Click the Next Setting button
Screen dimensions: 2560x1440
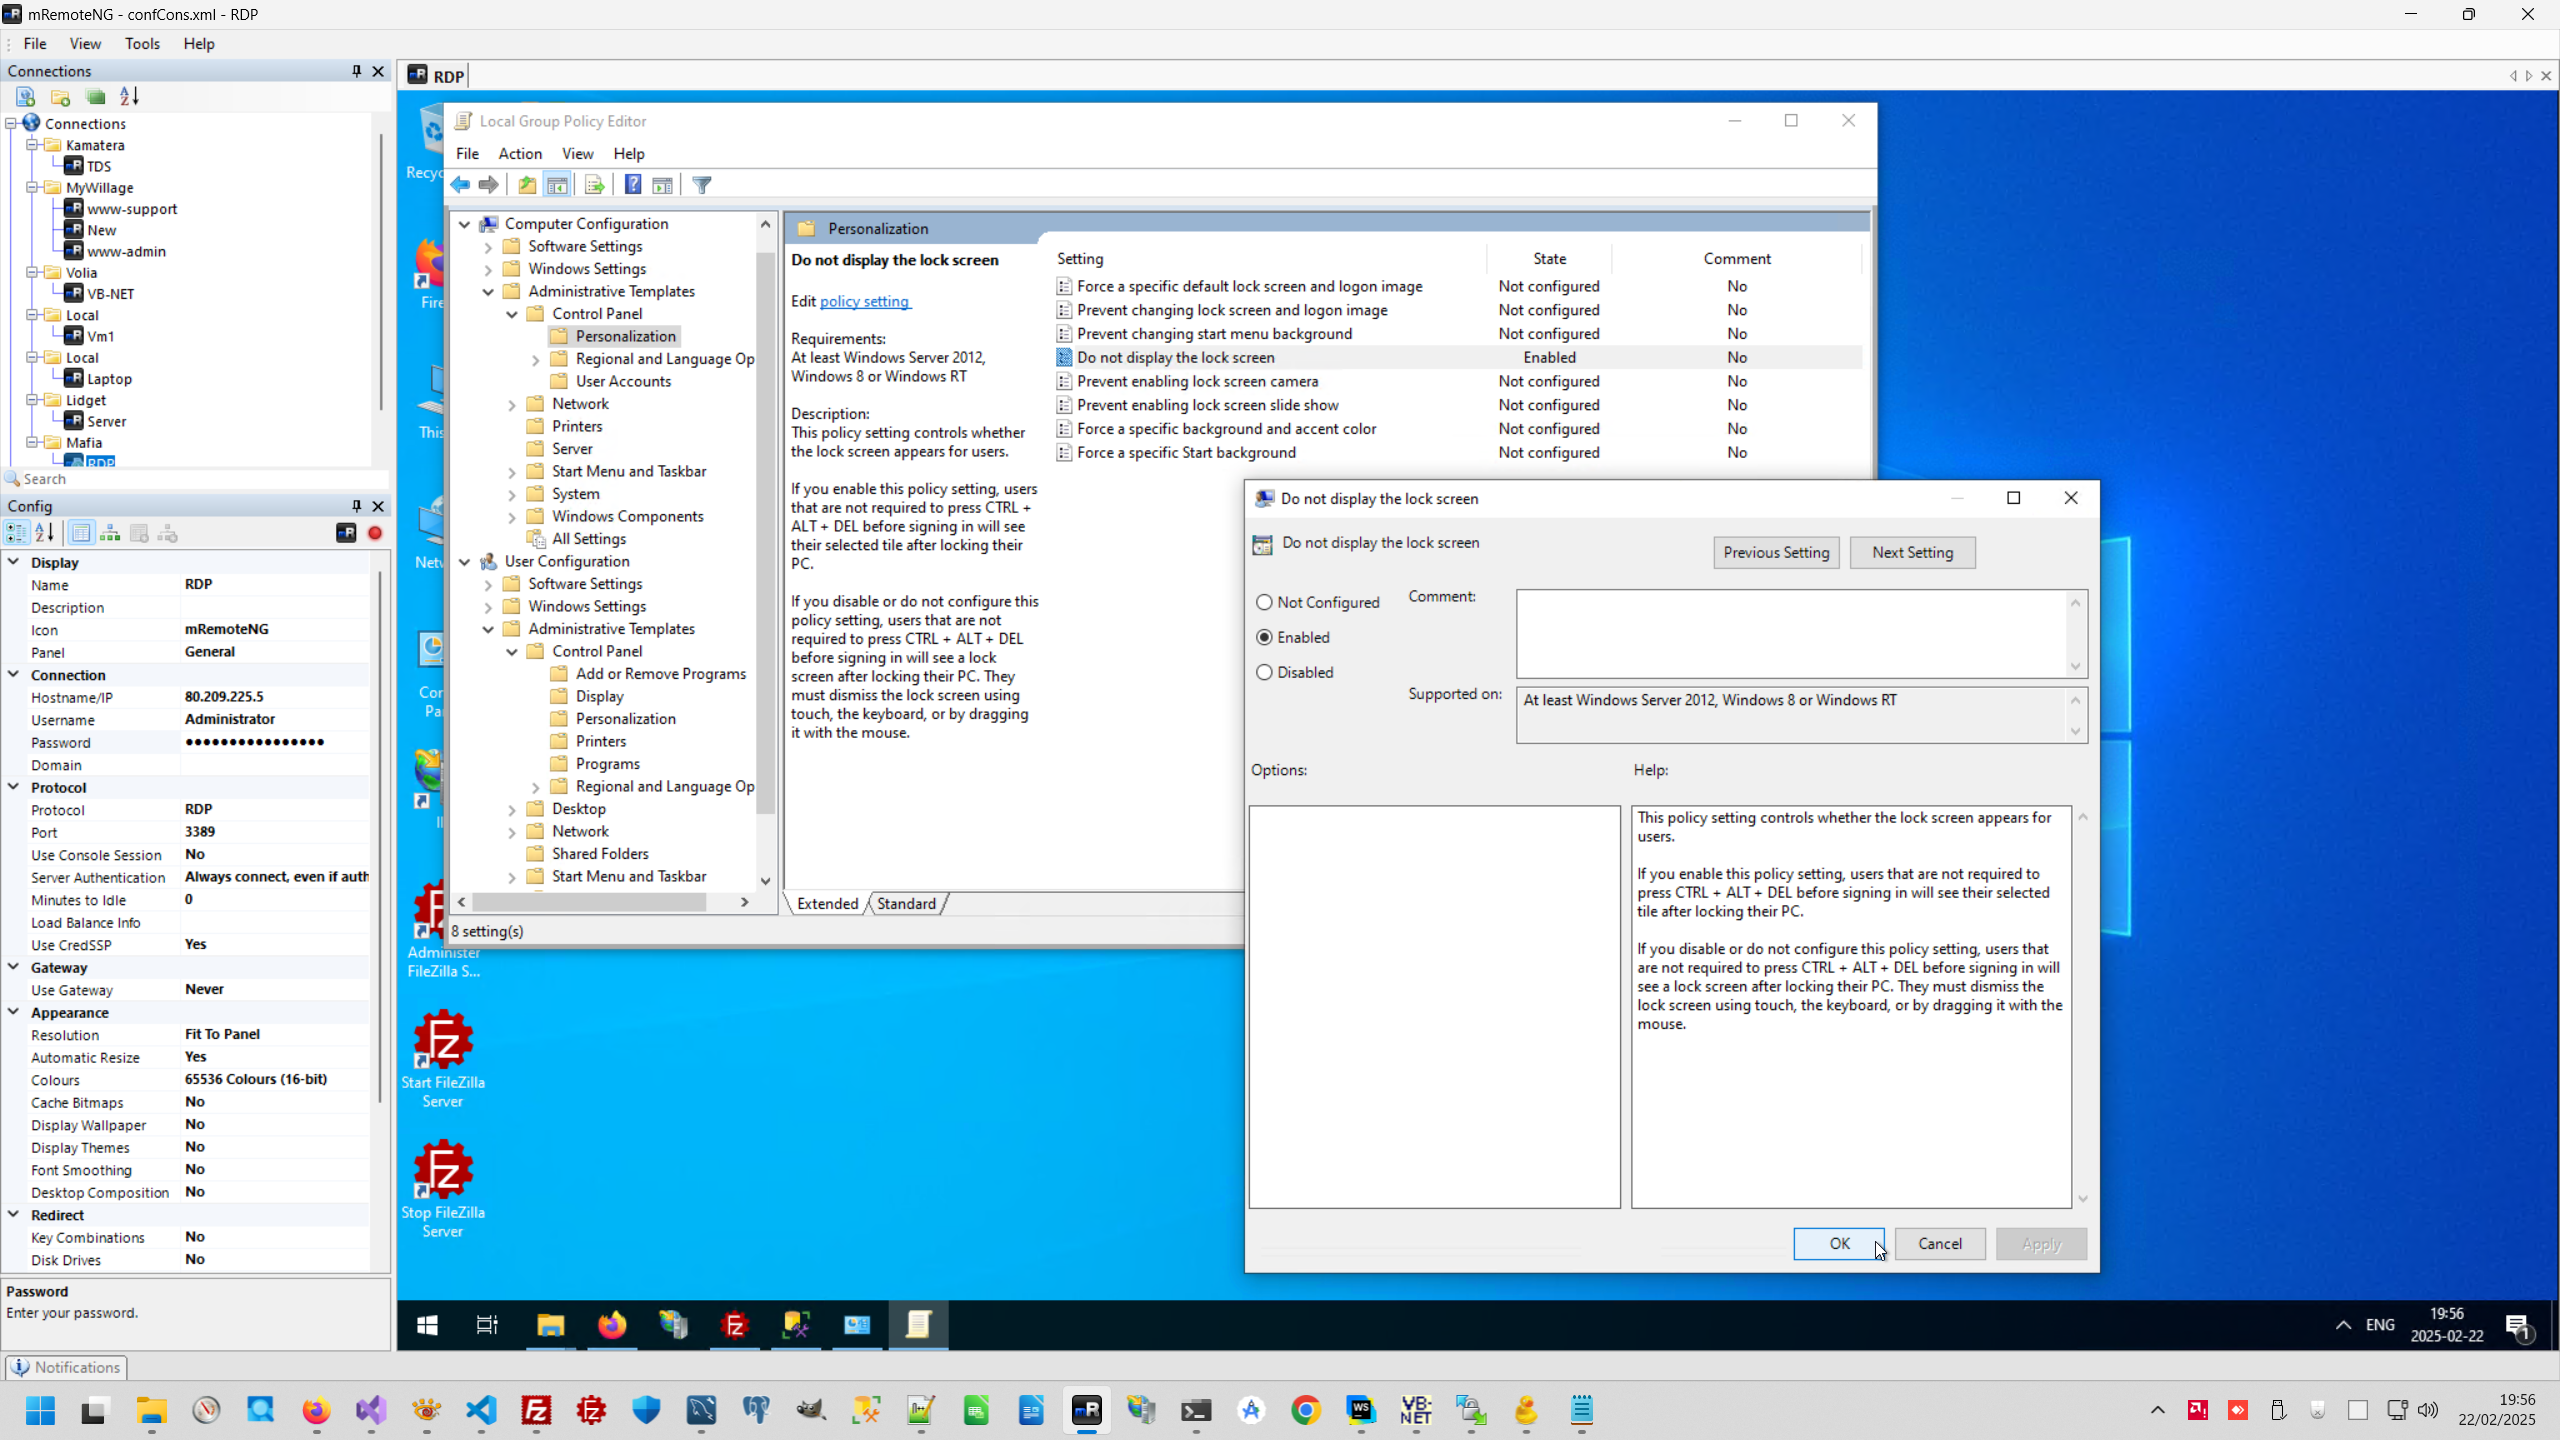coord(1911,552)
